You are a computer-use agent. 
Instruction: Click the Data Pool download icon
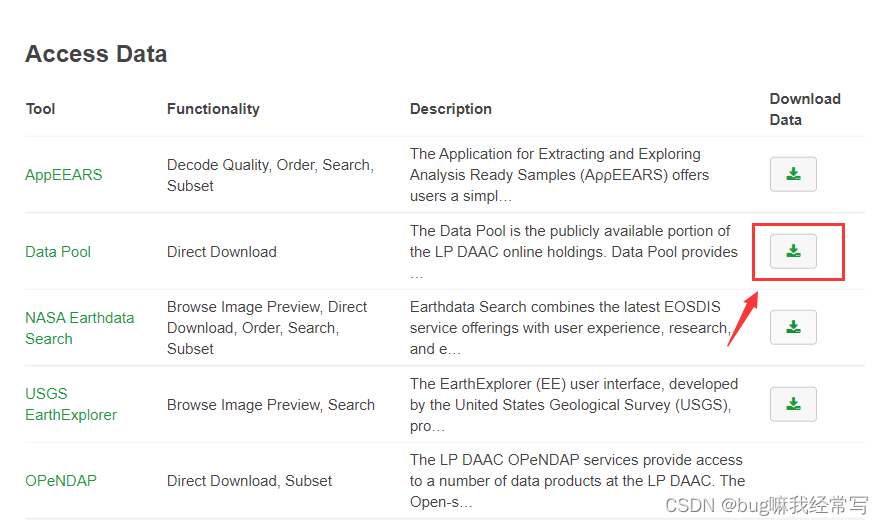click(793, 251)
